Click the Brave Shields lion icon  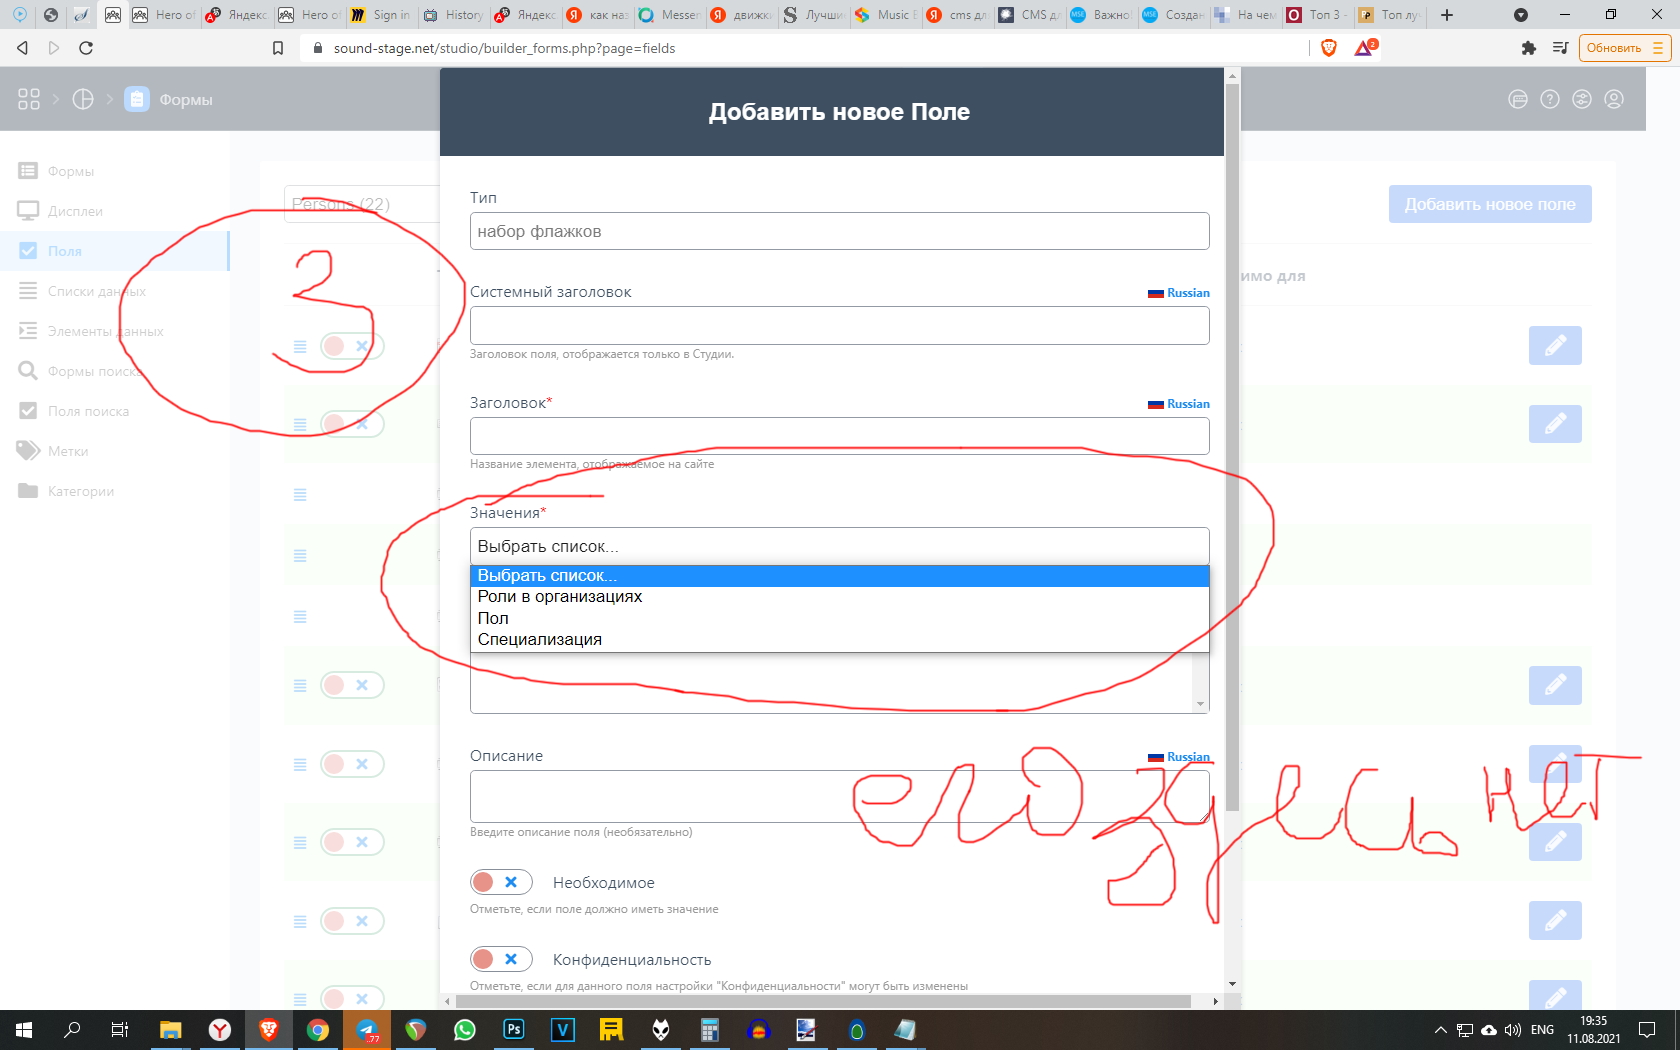1329,48
